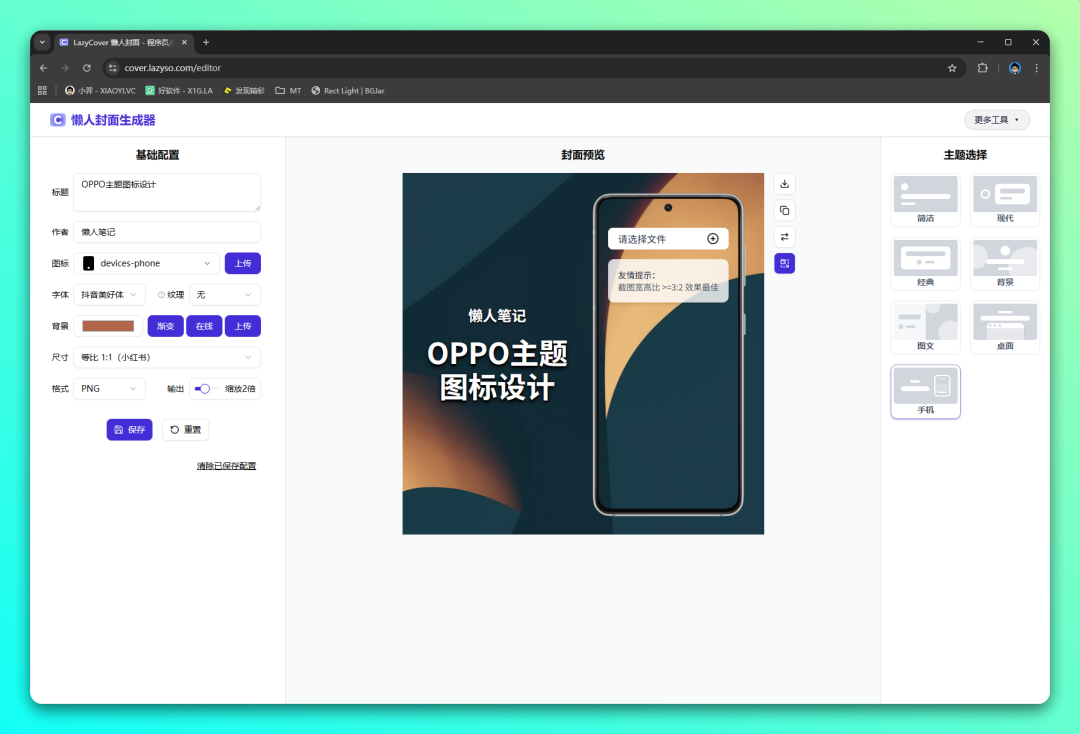Click the 在线 online background button

[204, 326]
